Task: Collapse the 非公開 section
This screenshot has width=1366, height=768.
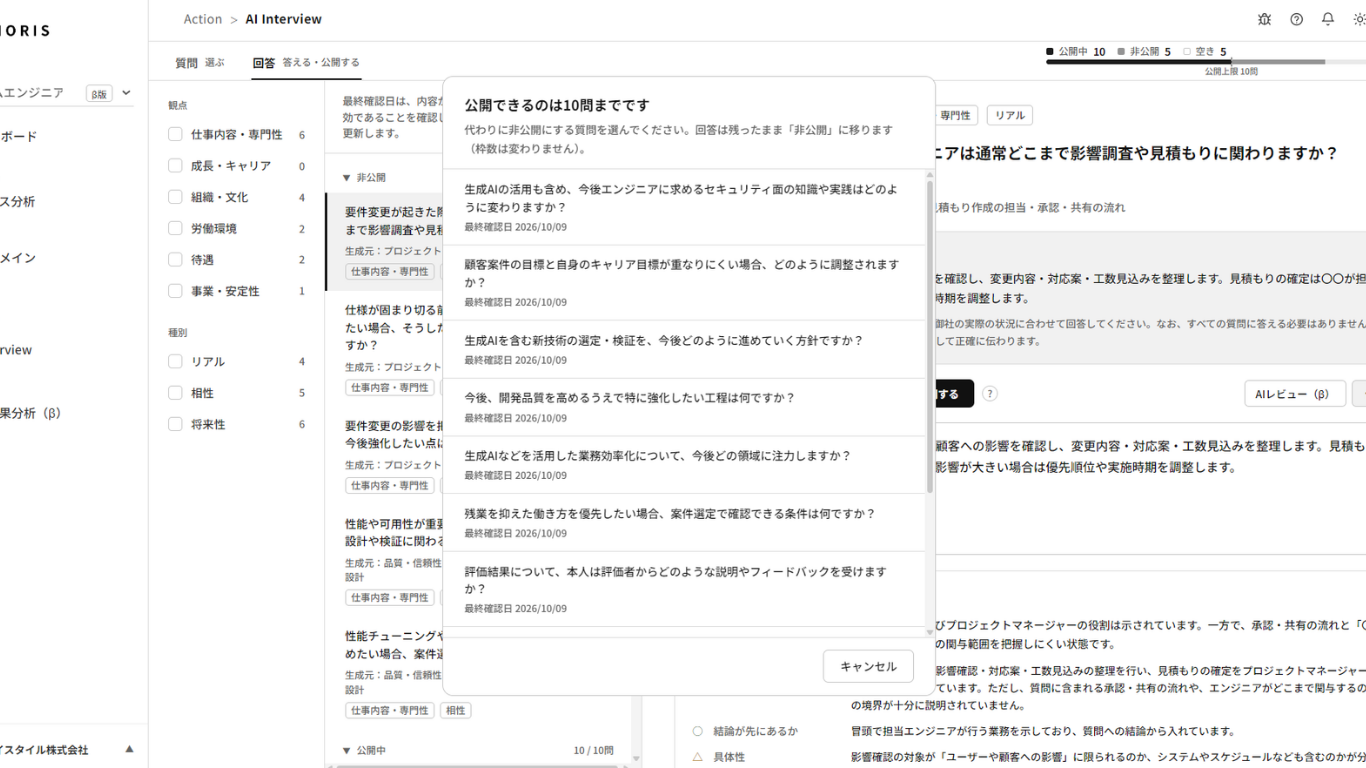Action: [346, 177]
